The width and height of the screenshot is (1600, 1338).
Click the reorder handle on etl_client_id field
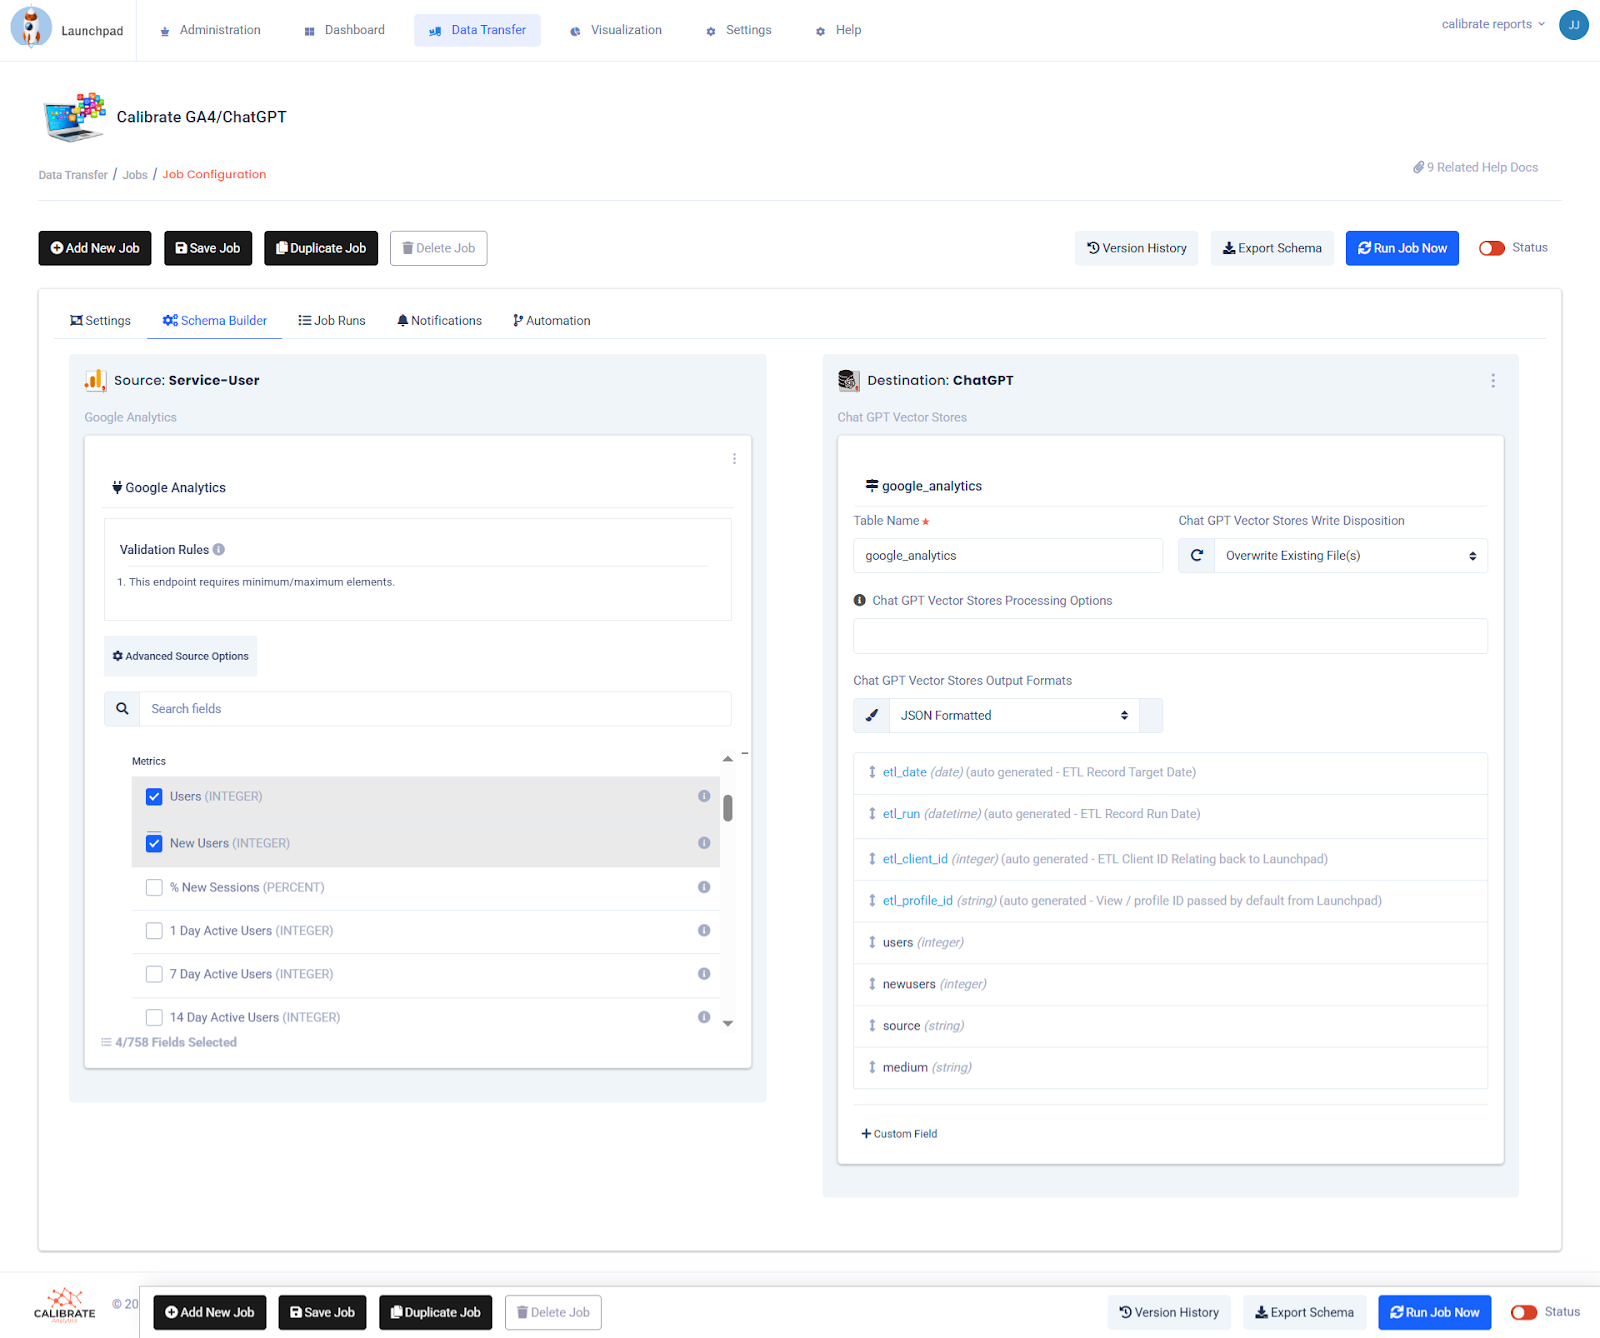872,859
